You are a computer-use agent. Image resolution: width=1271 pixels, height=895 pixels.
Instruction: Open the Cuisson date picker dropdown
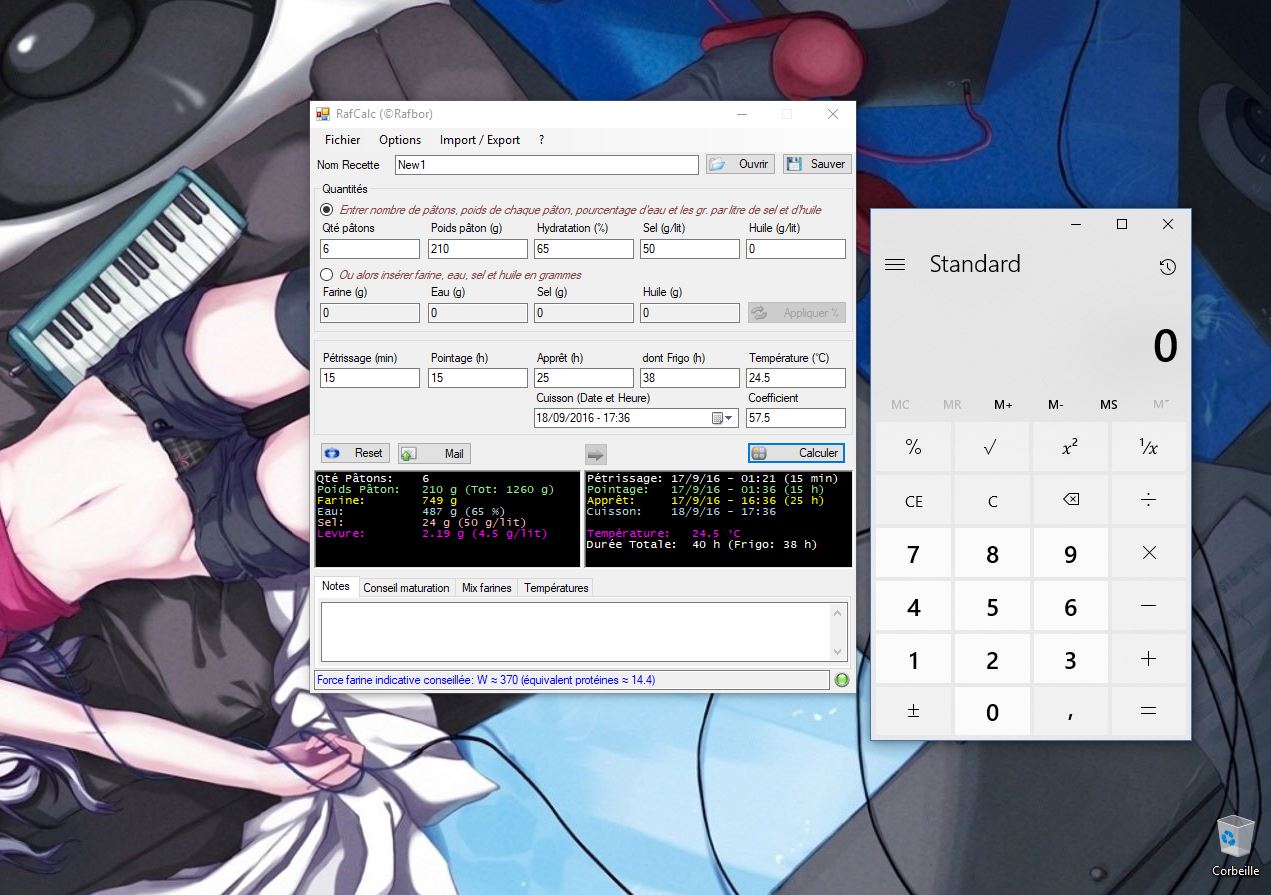(729, 418)
